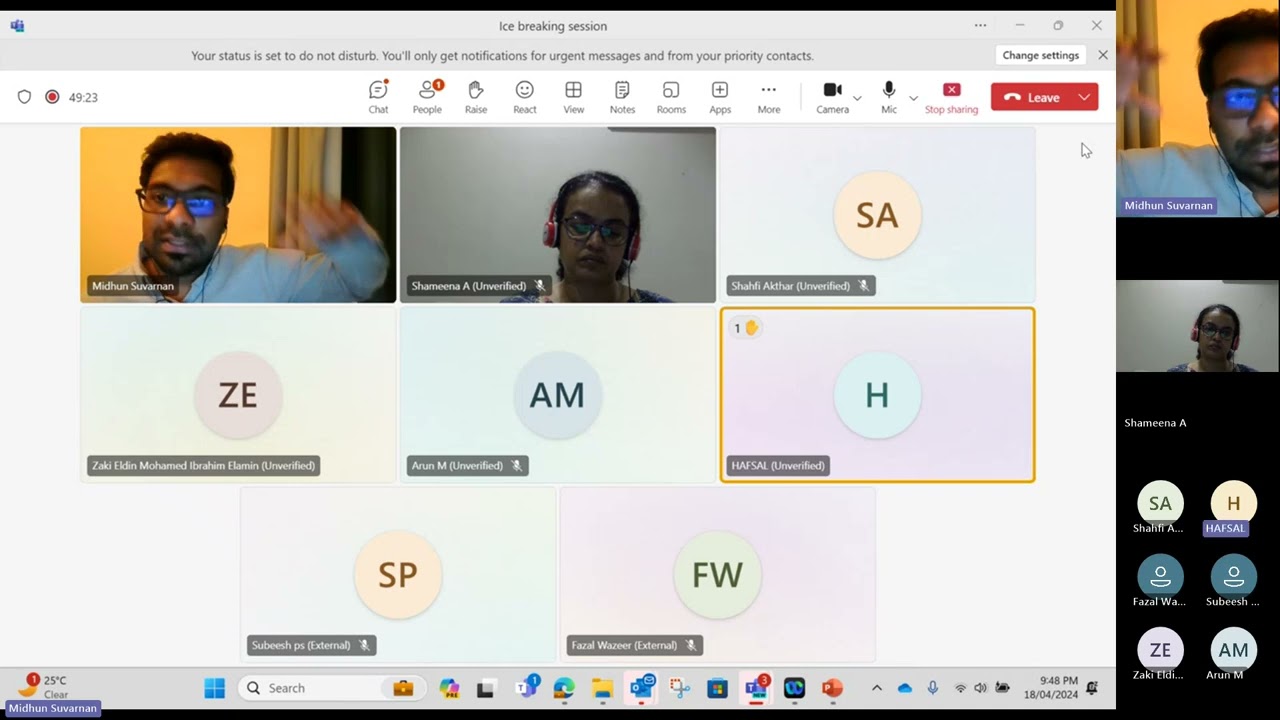Select Midhun Suvarnan's video tile

238,214
